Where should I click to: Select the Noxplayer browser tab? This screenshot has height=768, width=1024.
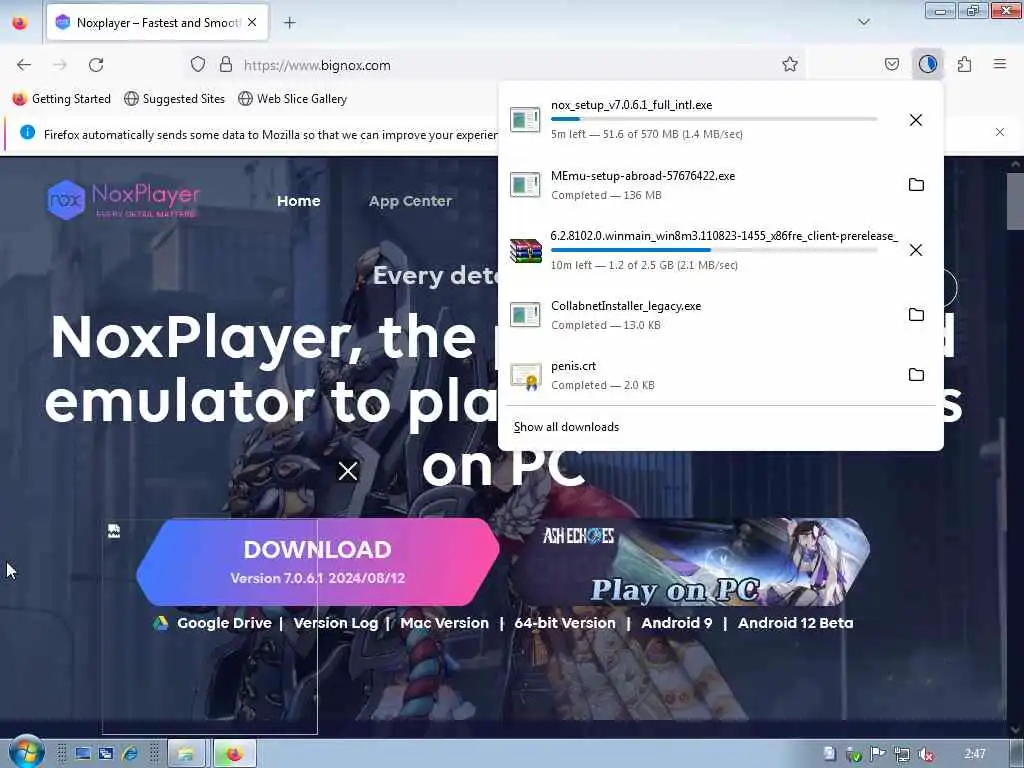pos(157,22)
